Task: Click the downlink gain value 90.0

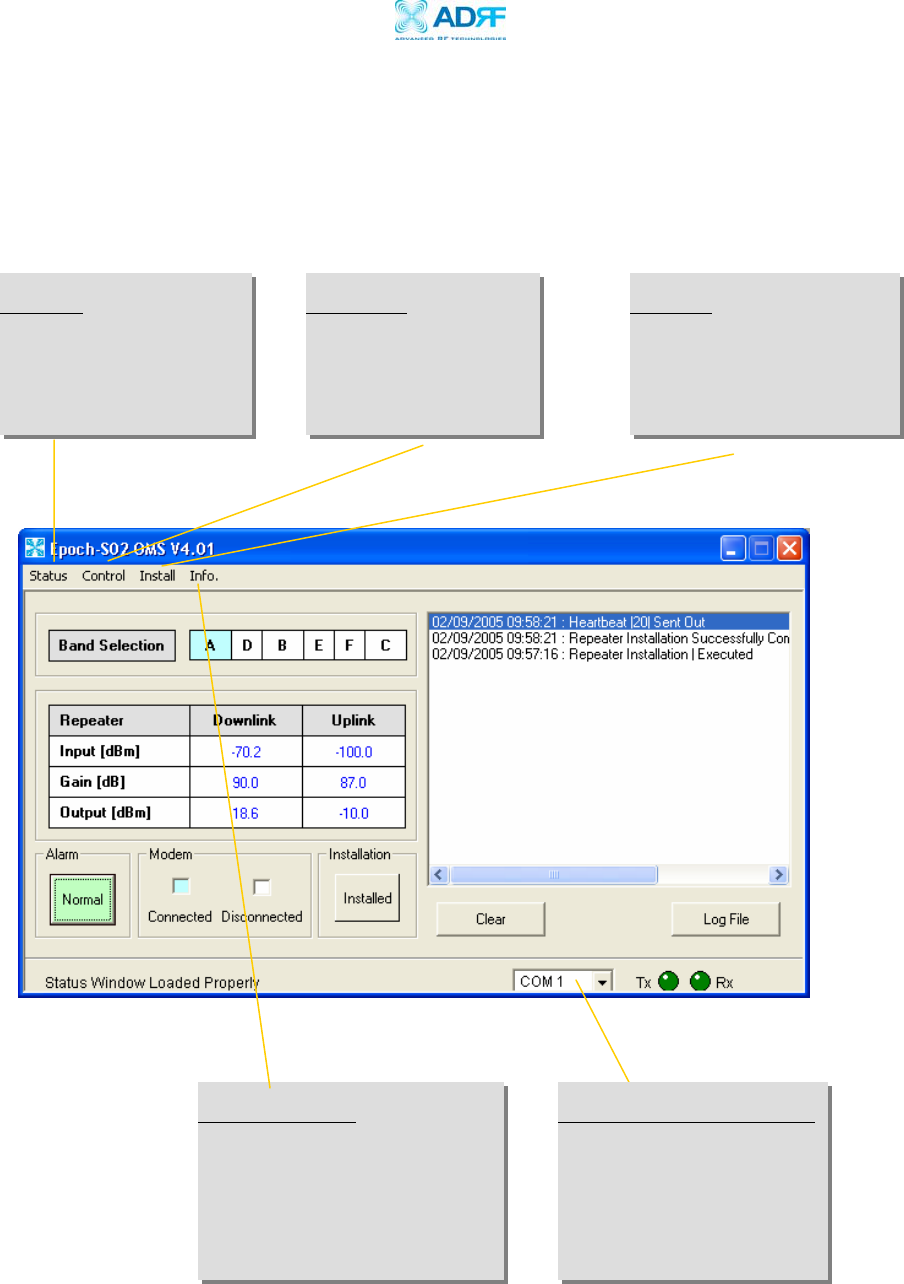Action: pos(246,782)
